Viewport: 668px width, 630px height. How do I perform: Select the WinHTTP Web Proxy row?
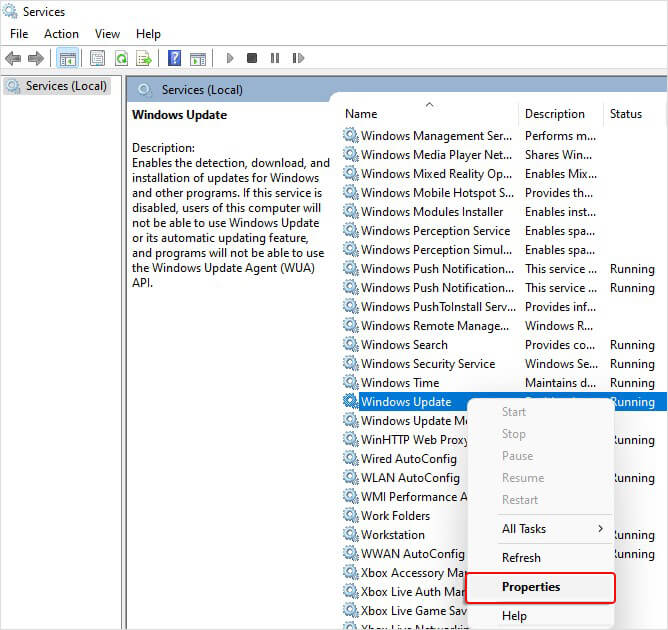coord(414,440)
